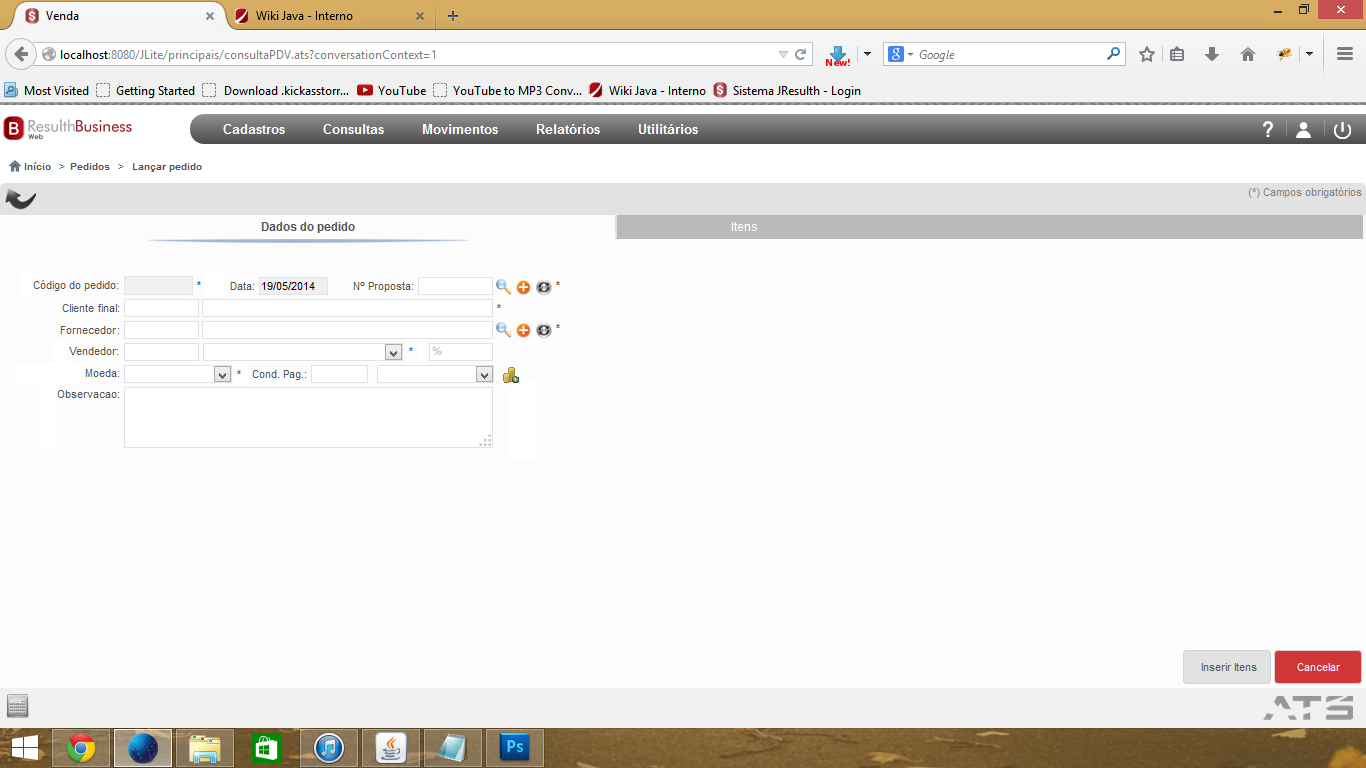Viewport: 1366px width, 768px height.
Task: Click the orange plus icon beside Nº Proposta
Action: click(523, 287)
